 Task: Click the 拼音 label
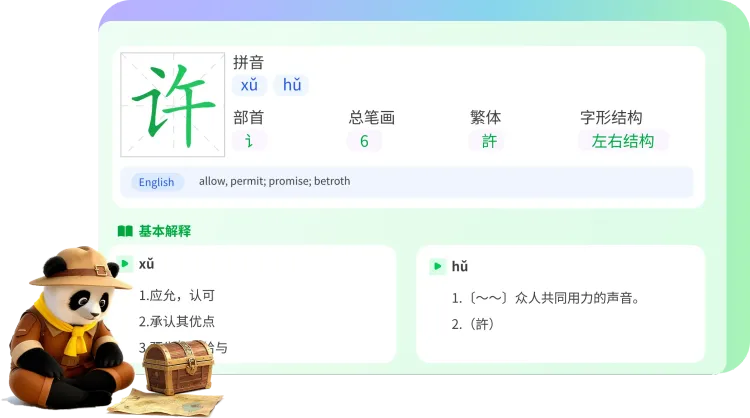coord(248,62)
